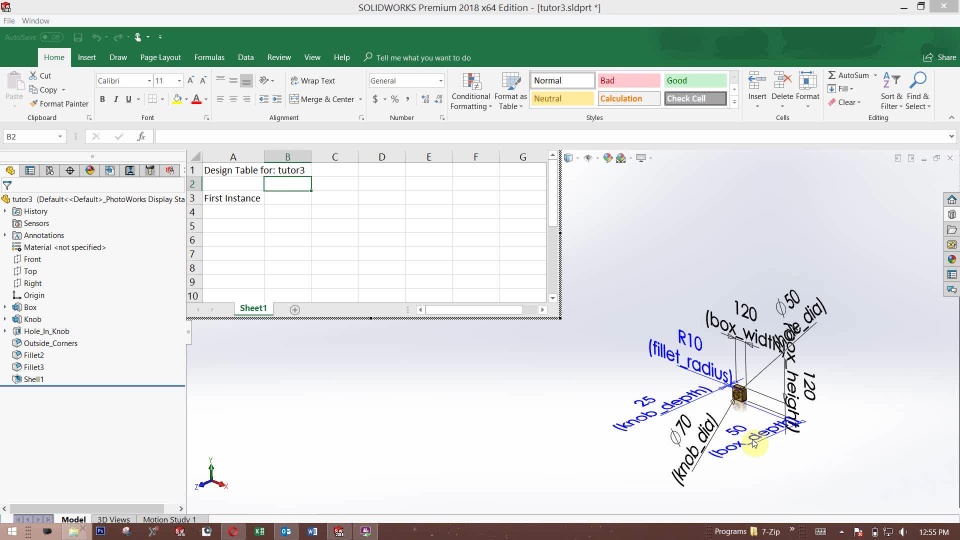
Task: Apply the Good cell style
Action: pos(695,81)
